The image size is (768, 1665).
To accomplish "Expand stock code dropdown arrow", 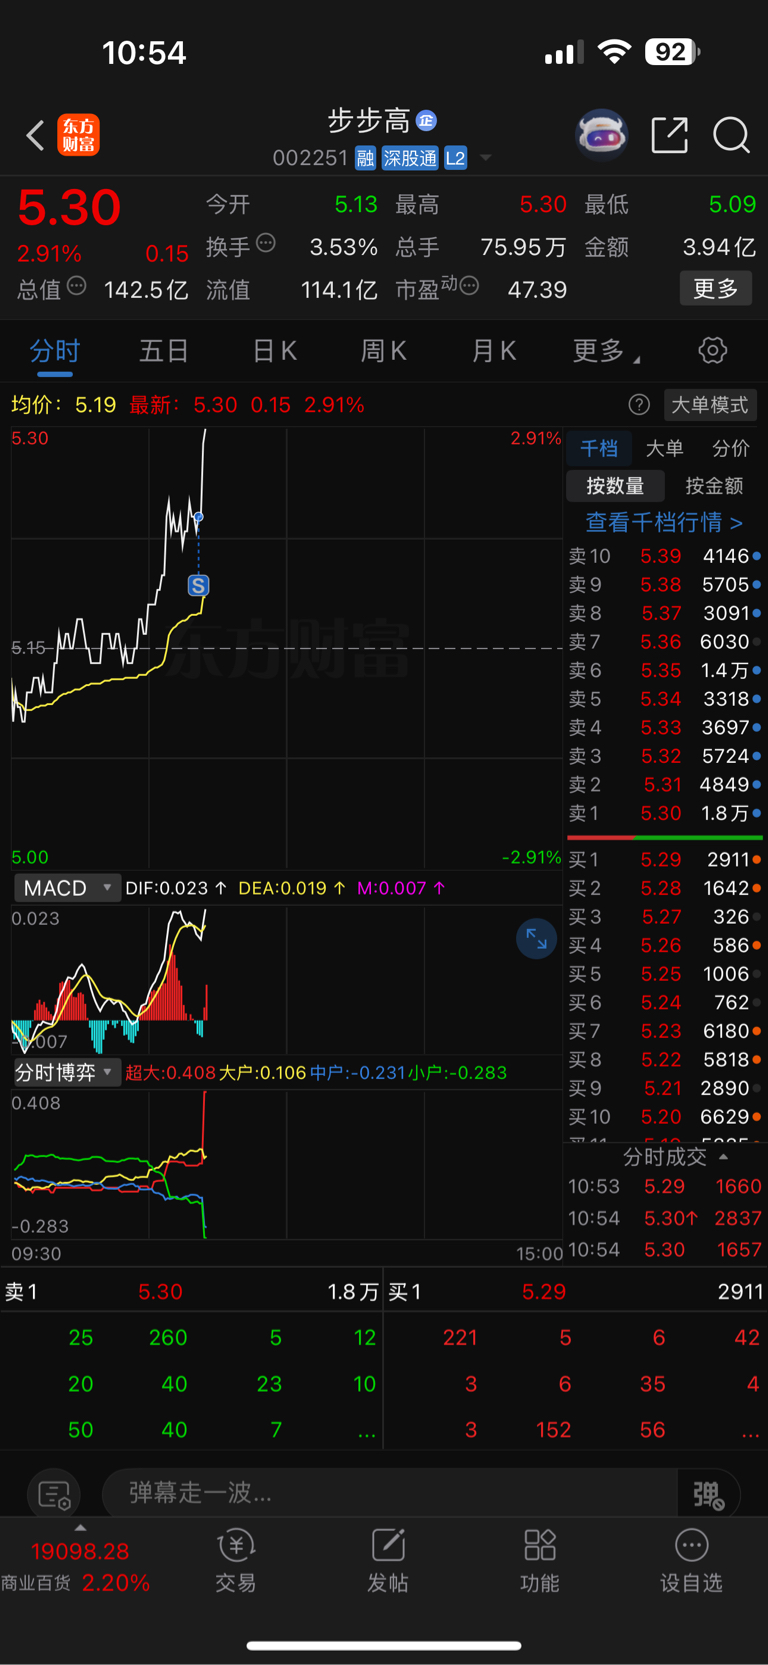I will pyautogui.click(x=486, y=158).
